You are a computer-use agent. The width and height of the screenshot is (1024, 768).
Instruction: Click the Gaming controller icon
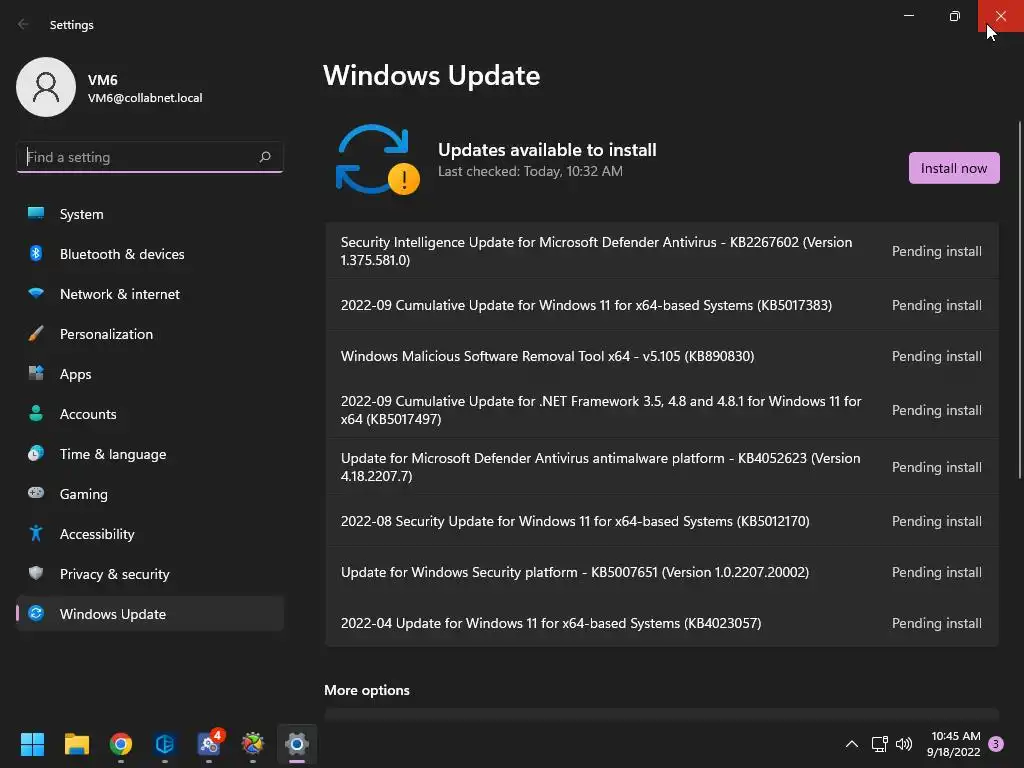[x=36, y=493]
